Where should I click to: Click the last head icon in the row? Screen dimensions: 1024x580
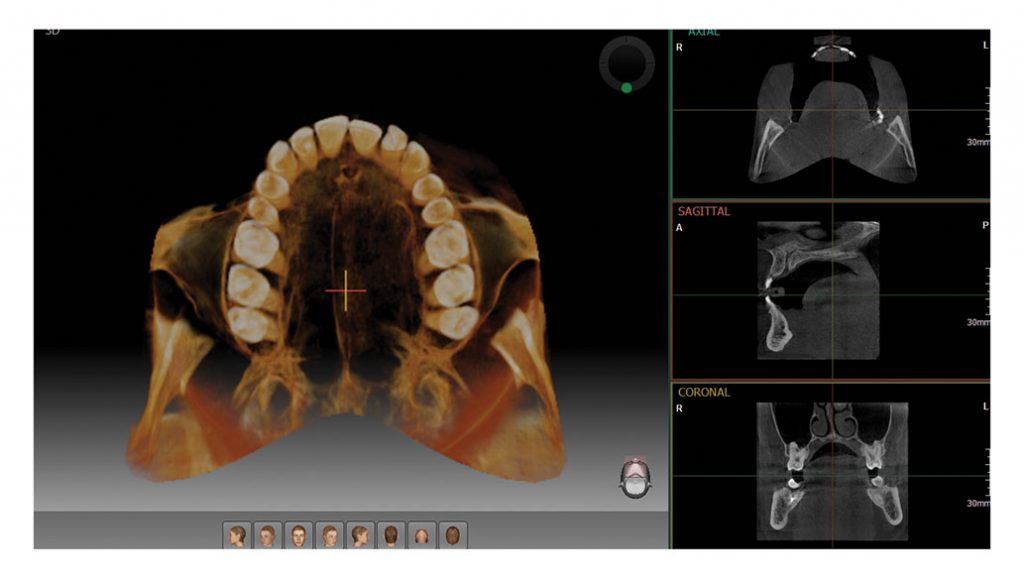click(x=452, y=536)
